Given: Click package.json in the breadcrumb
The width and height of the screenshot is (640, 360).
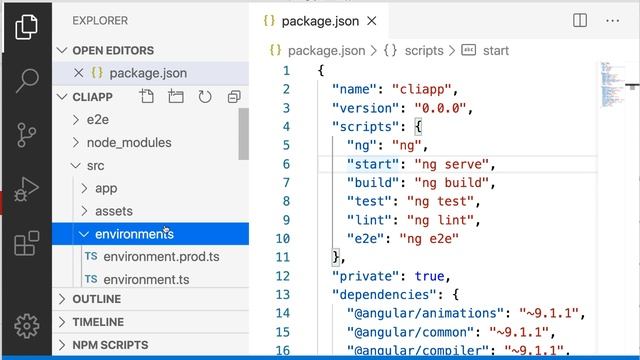Looking at the screenshot, I should [327, 51].
